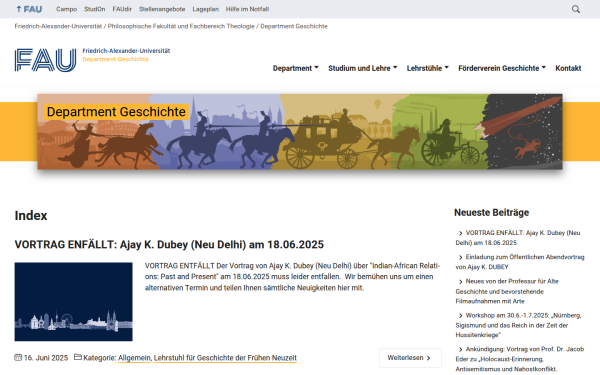
Task: Open the FAUdir link
Action: 122,9
